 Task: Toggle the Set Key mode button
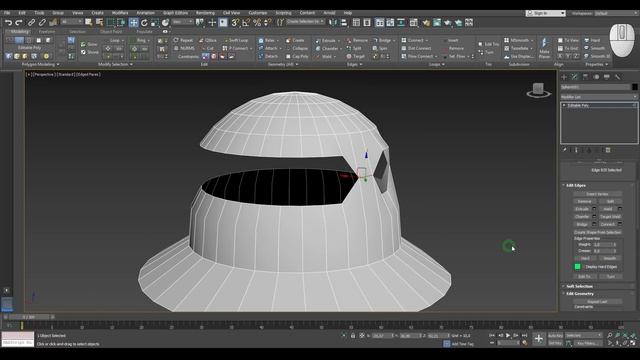click(555, 343)
